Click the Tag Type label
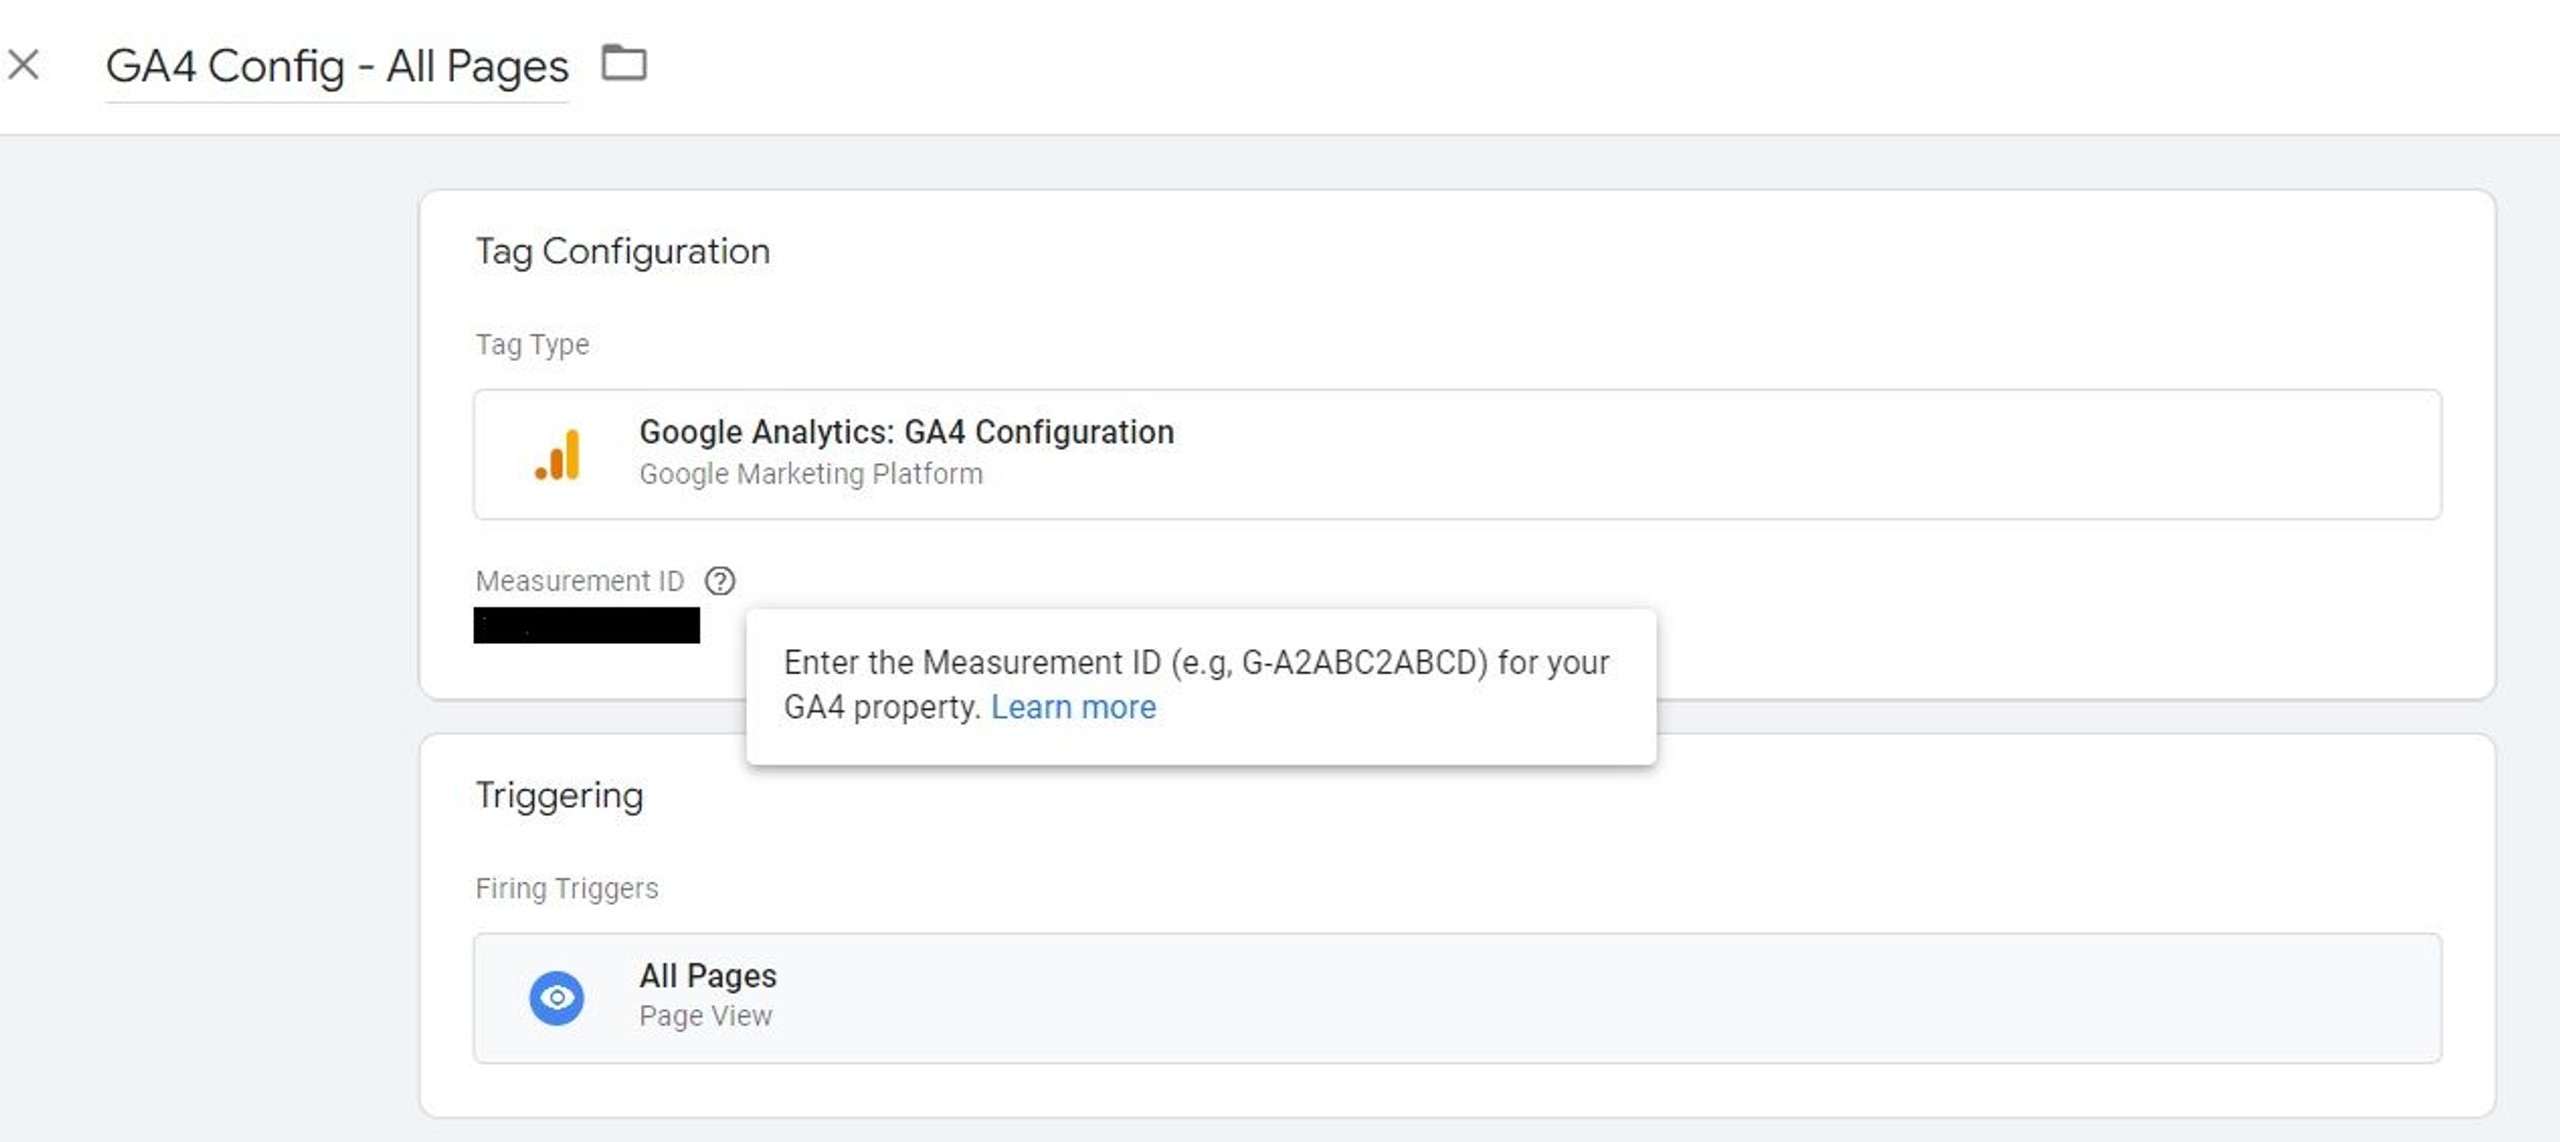This screenshot has height=1142, width=2560. point(532,344)
